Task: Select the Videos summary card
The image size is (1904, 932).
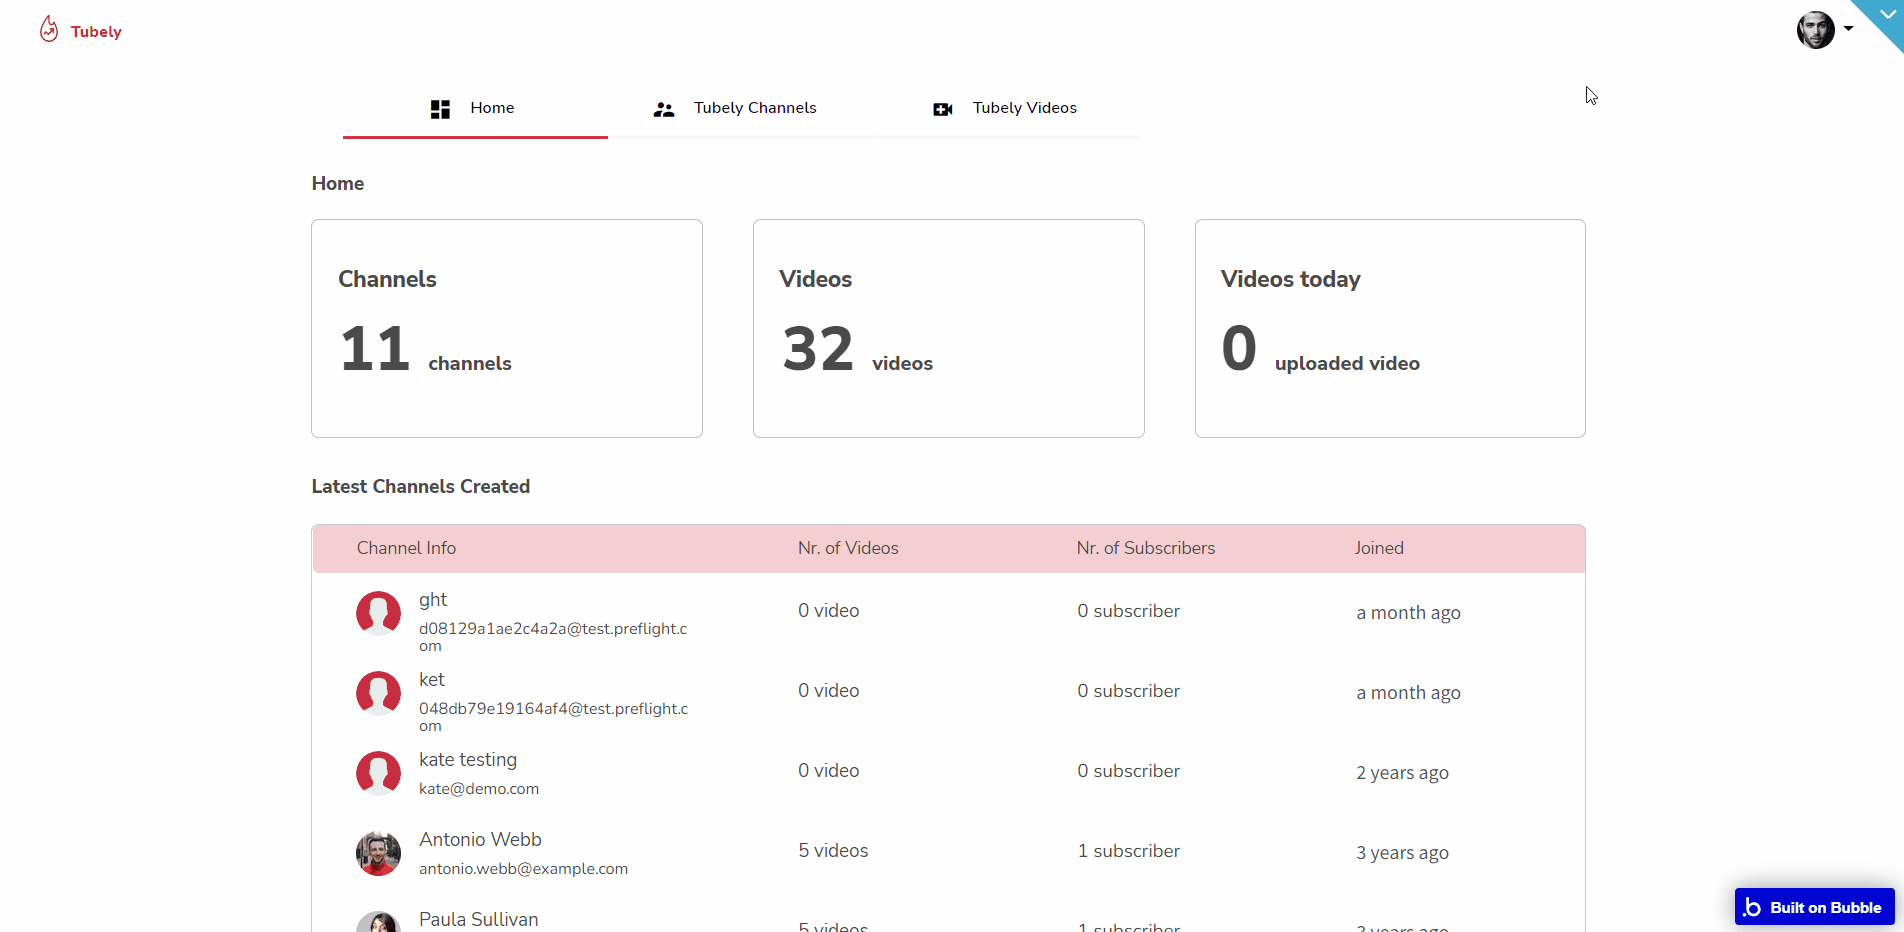Action: click(948, 328)
